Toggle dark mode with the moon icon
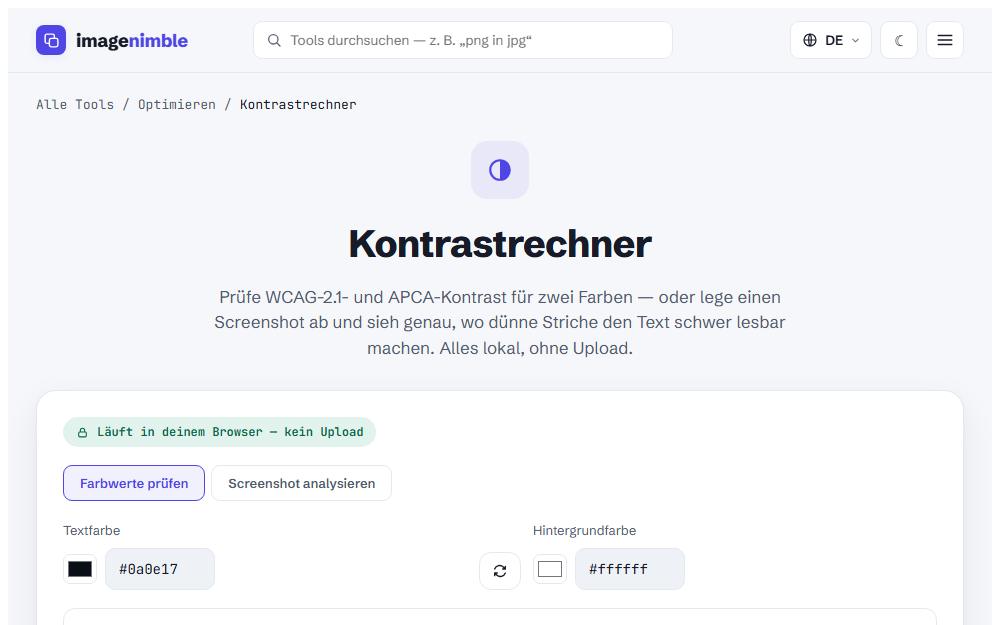The height and width of the screenshot is (625, 1000). pos(899,40)
